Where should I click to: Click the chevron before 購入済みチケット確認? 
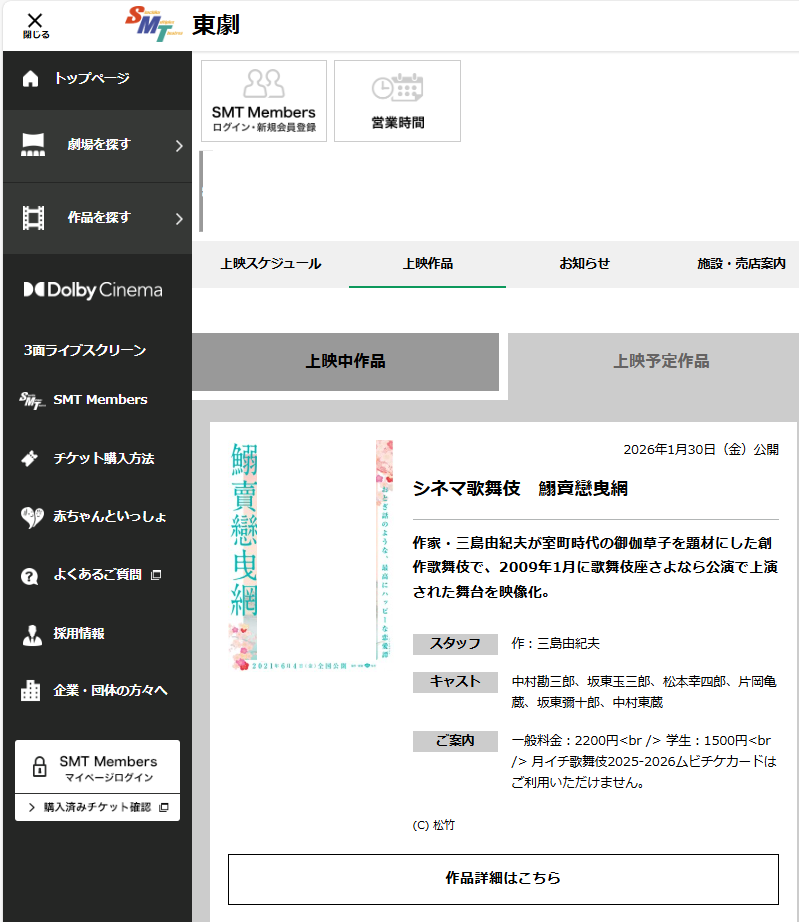click(x=32, y=807)
